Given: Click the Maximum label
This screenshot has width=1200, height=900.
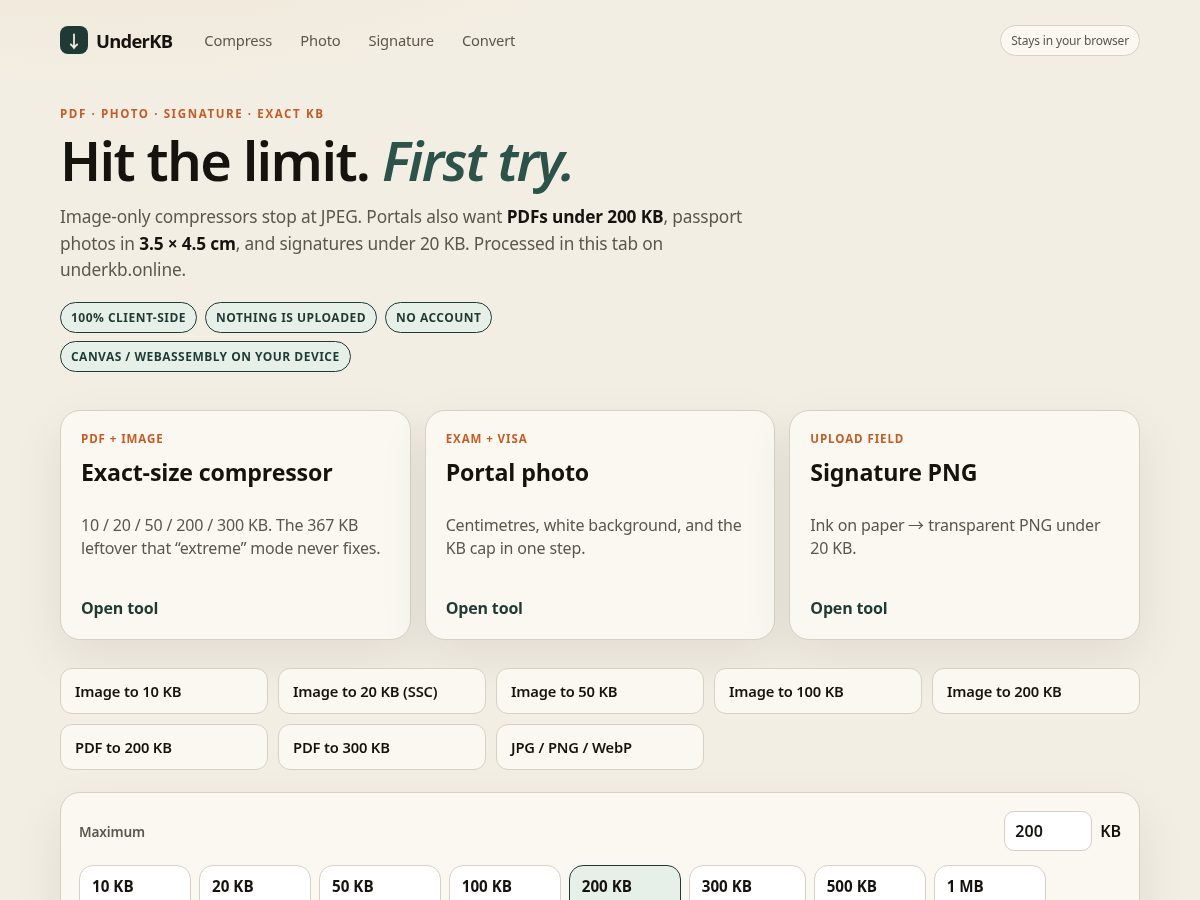Looking at the screenshot, I should (112, 831).
